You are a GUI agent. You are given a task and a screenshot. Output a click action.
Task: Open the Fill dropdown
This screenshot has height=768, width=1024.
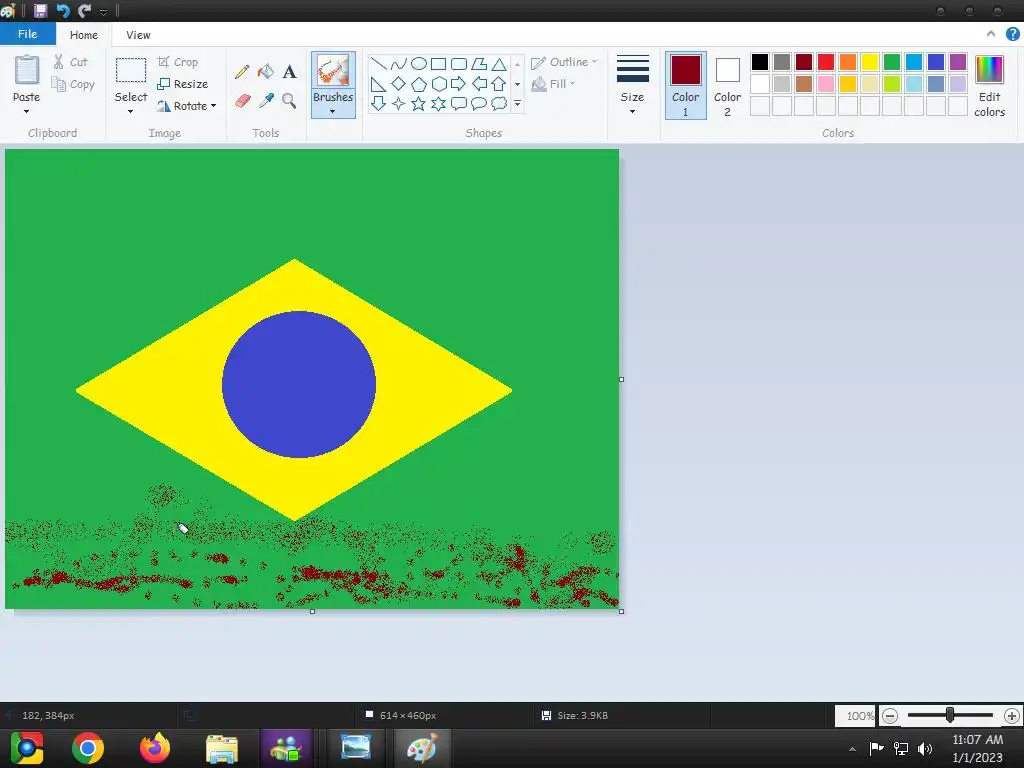(x=553, y=84)
